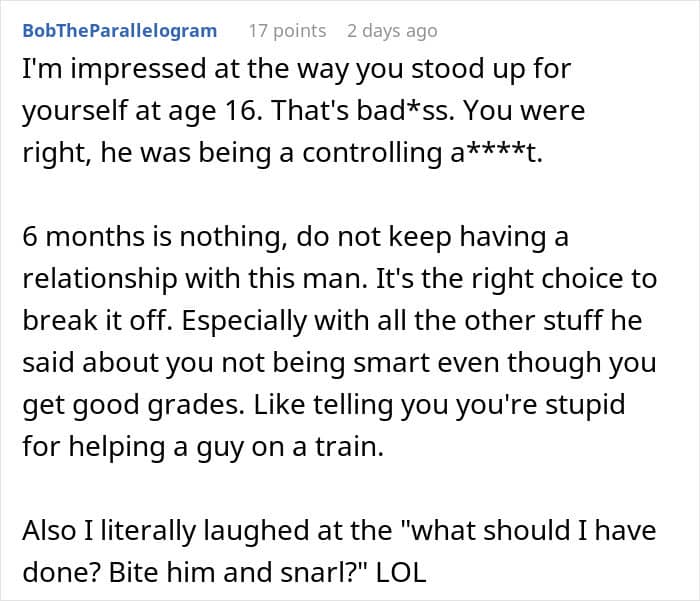The image size is (700, 601).
Task: Open the BobTheParallelogram user profile
Action: click(x=120, y=31)
